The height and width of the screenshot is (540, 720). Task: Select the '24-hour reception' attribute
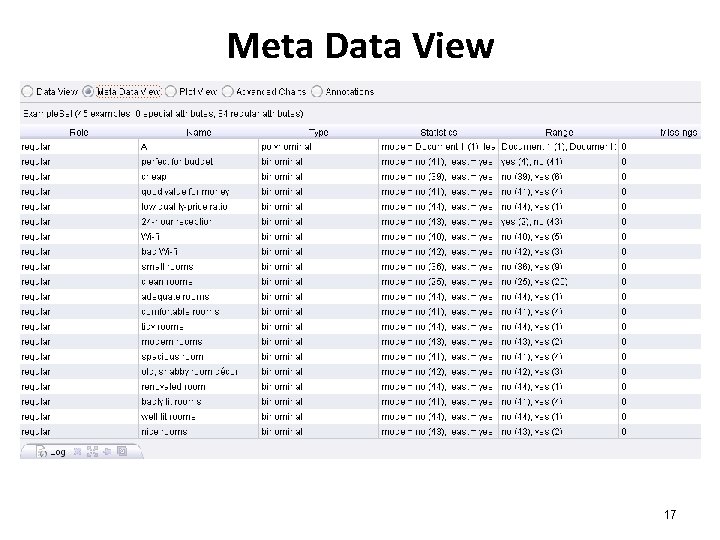(176, 222)
